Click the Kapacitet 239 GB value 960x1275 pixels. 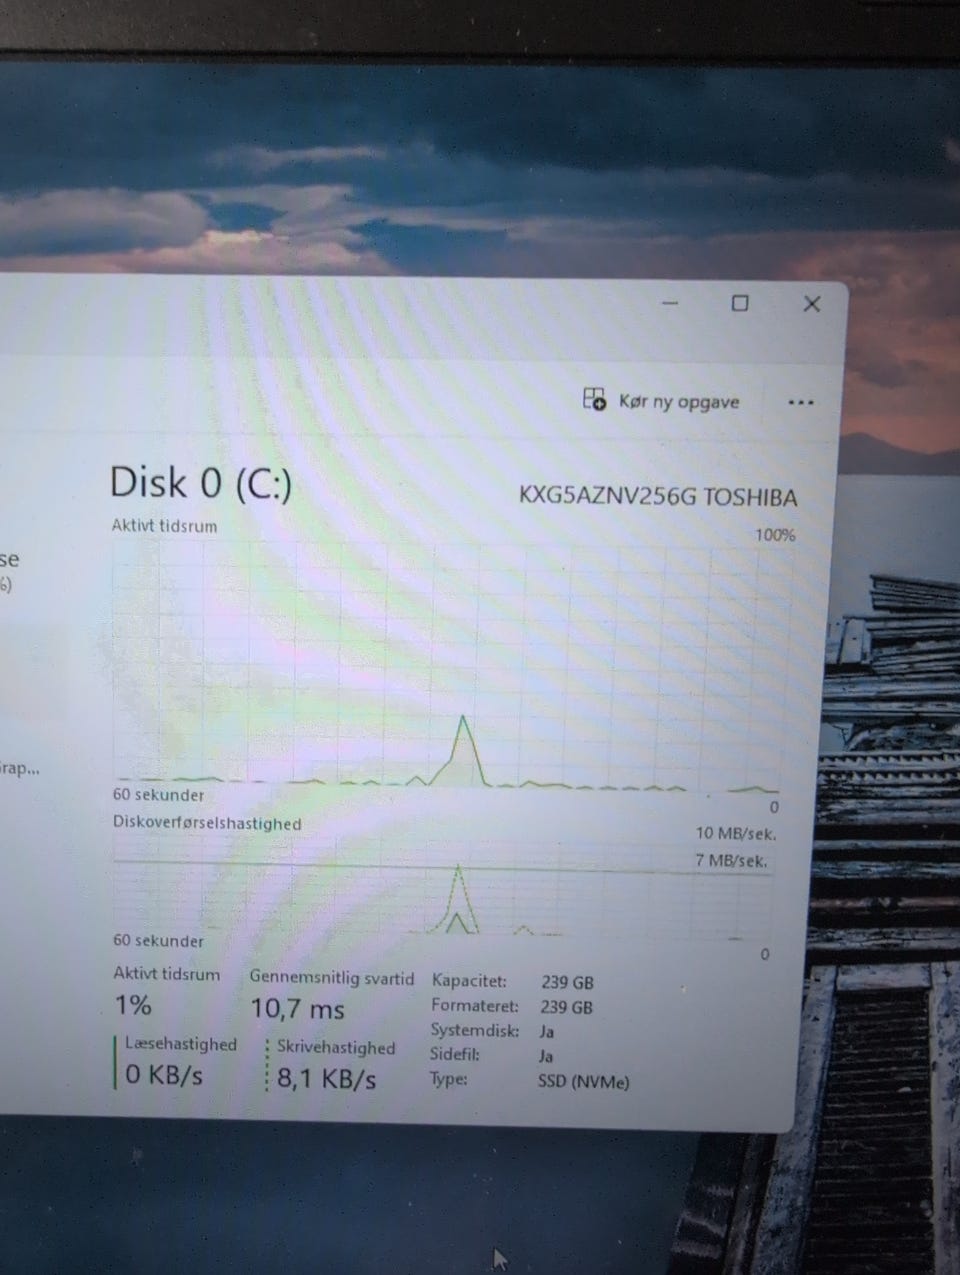coord(567,982)
